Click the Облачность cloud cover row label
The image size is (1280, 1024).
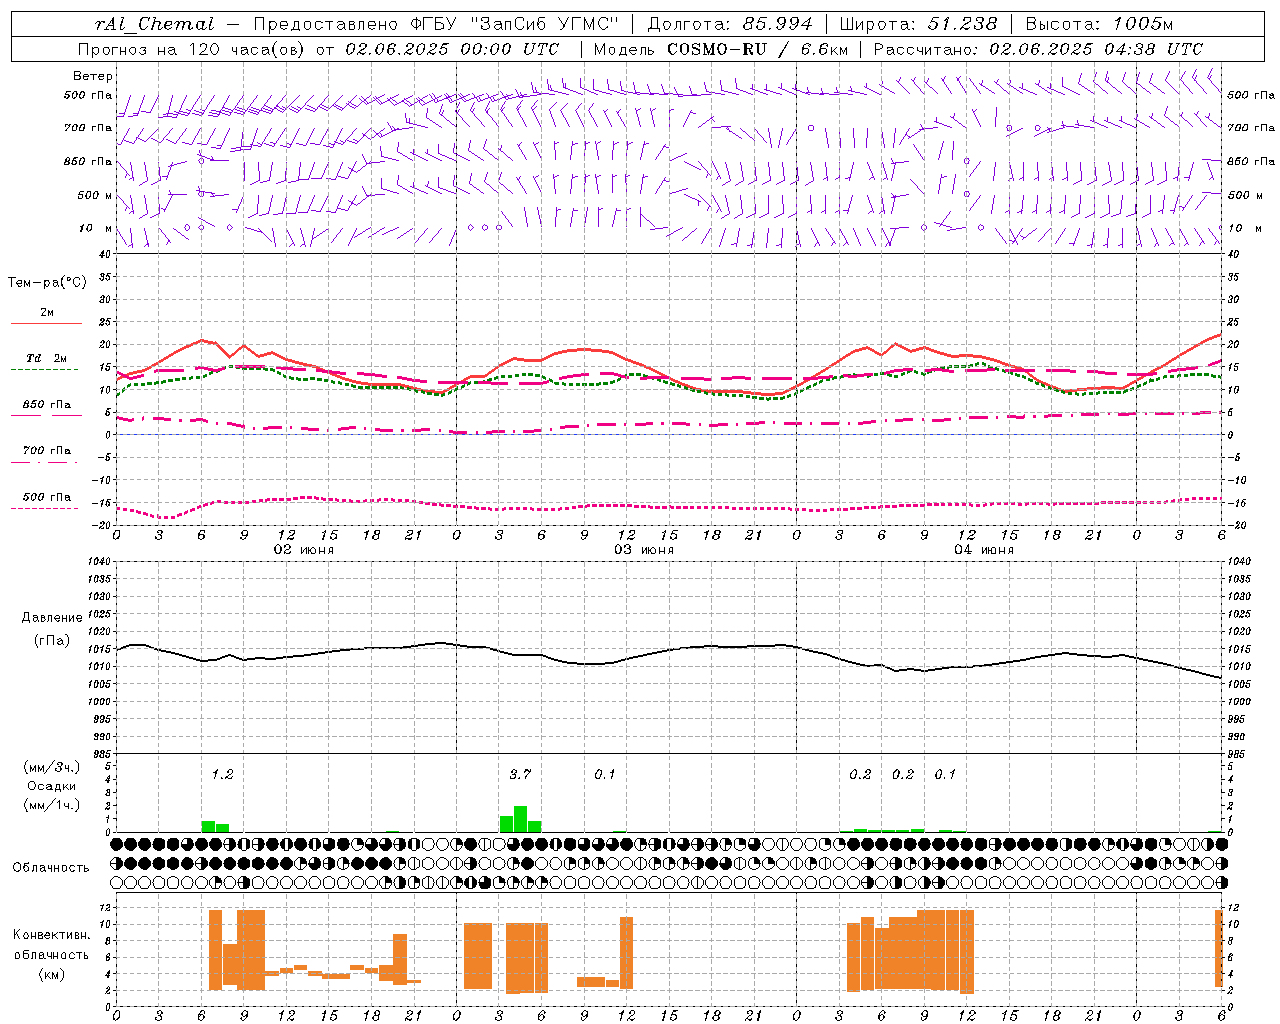click(51, 868)
